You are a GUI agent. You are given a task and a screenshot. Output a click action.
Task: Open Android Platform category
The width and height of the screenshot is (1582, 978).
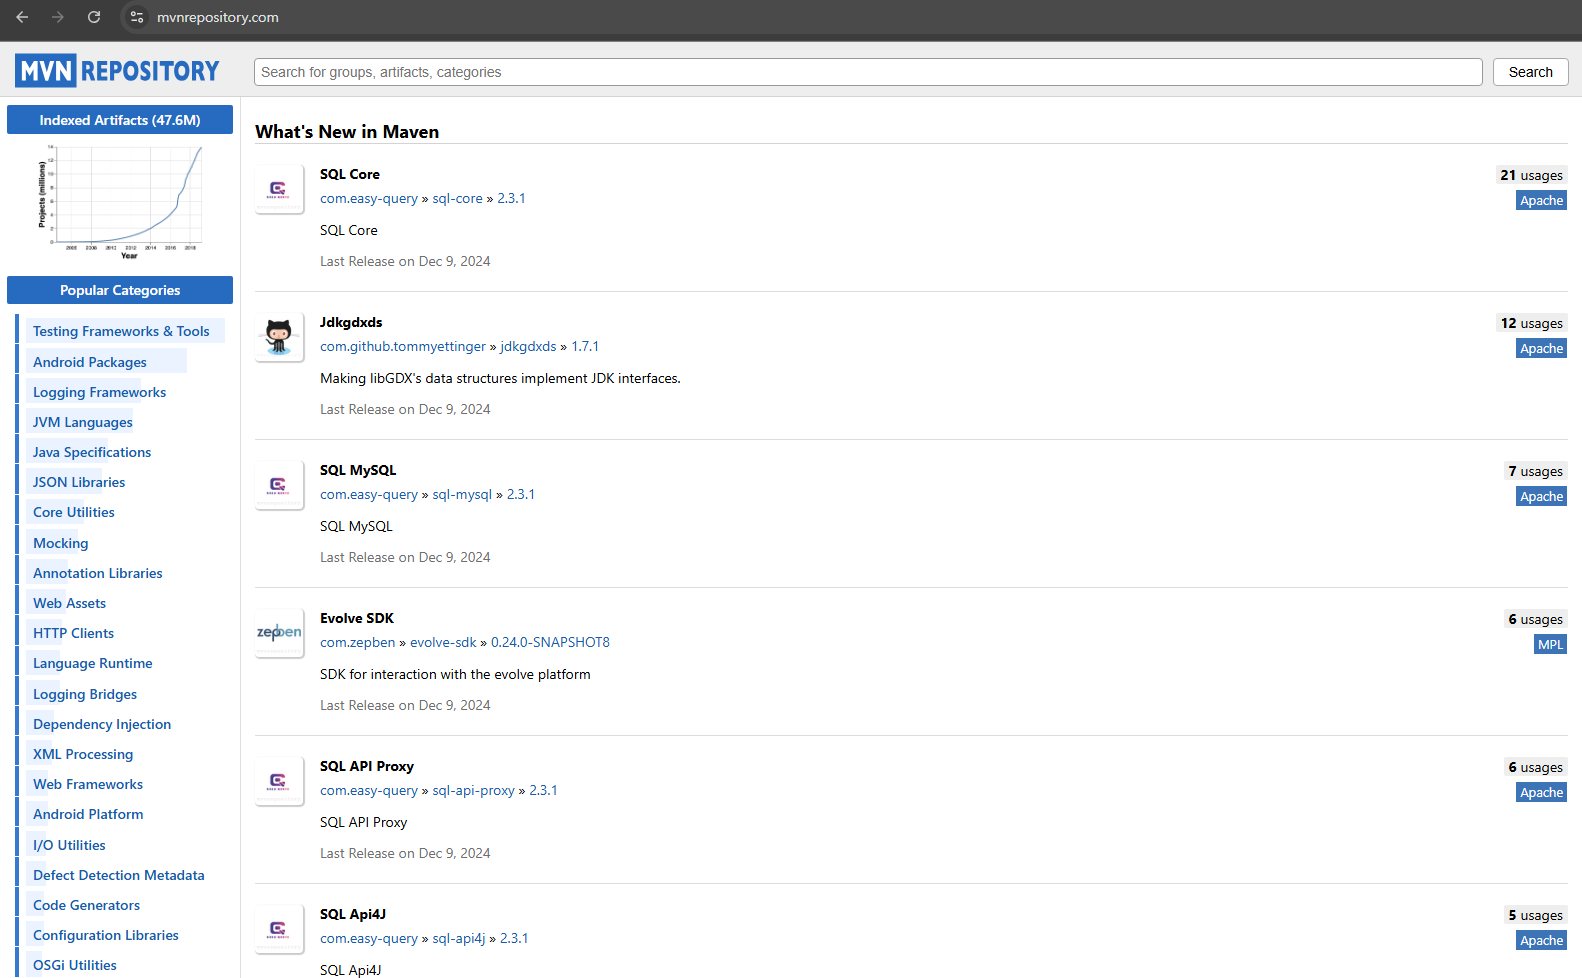88,814
